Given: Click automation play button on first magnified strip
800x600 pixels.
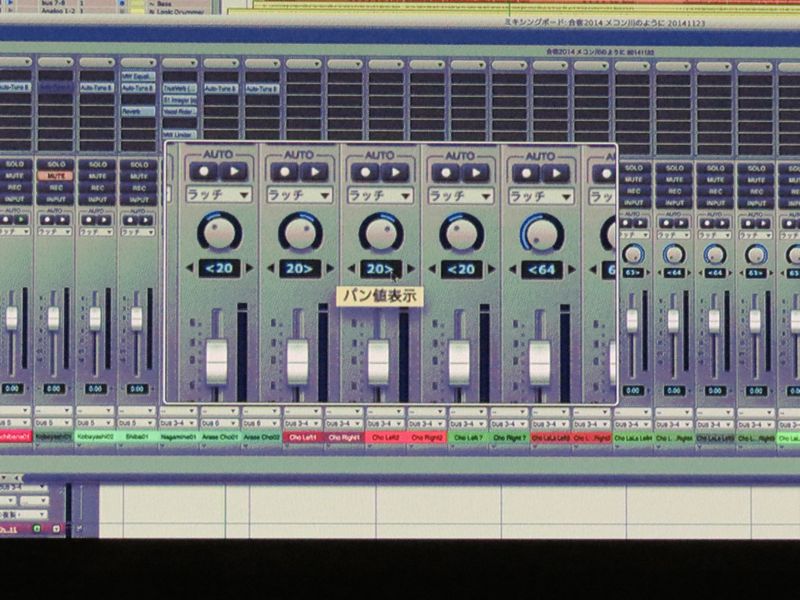Looking at the screenshot, I should [234, 171].
